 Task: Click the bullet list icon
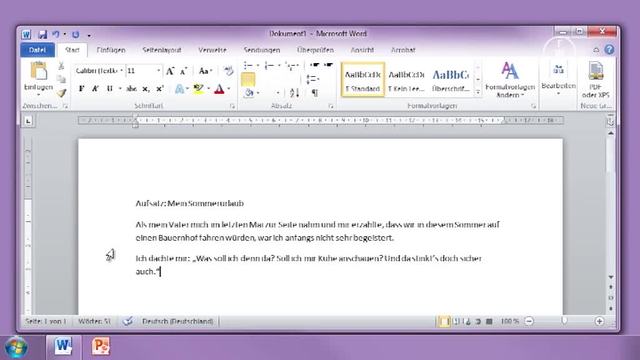click(x=248, y=65)
